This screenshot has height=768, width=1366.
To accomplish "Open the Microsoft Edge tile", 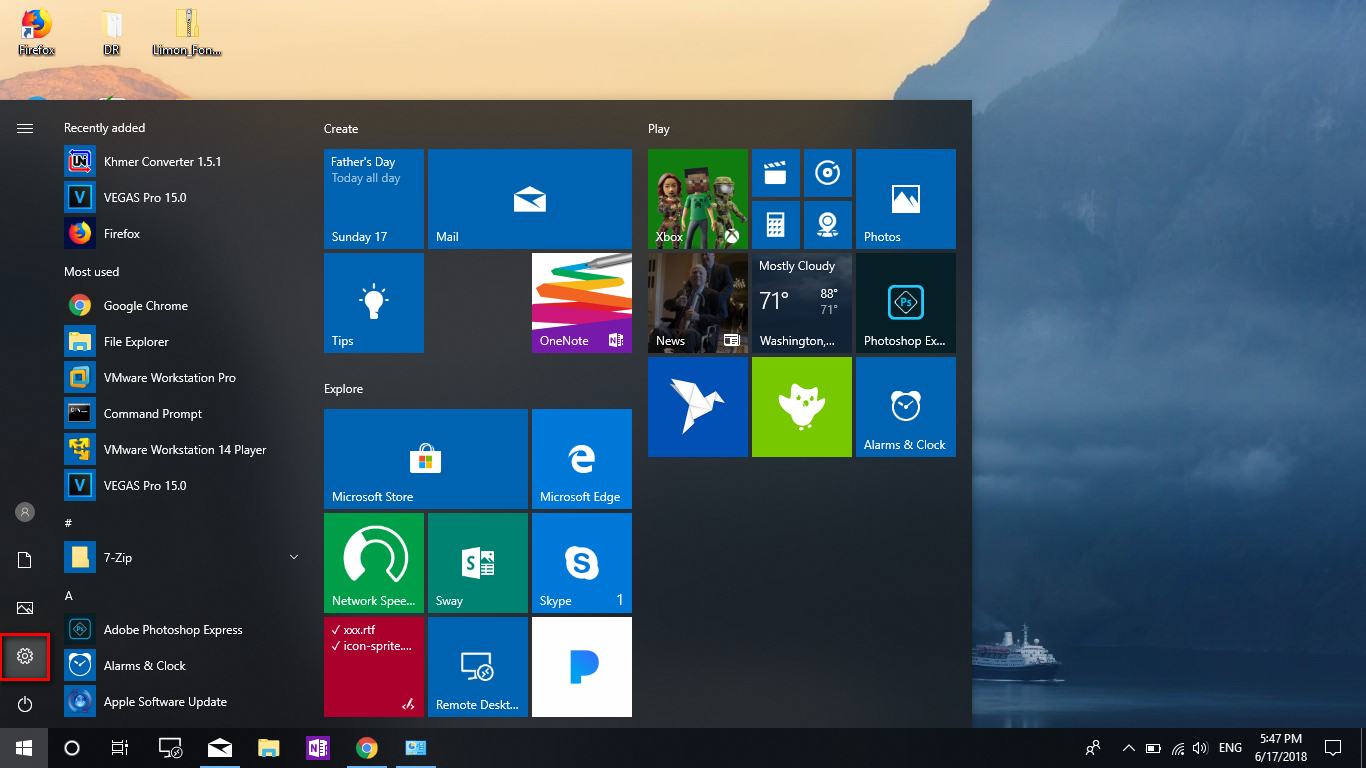I will pyautogui.click(x=581, y=459).
